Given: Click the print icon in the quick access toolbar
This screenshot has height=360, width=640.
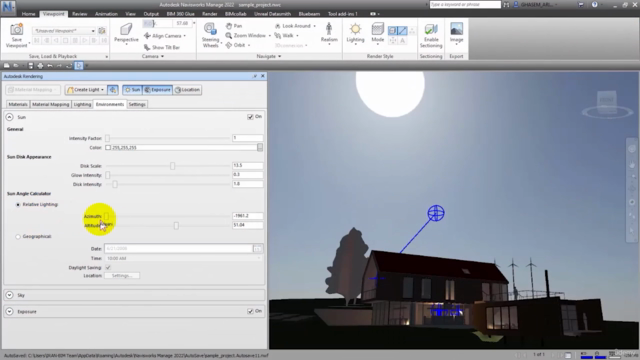Looking at the screenshot, I should (x=40, y=66).
